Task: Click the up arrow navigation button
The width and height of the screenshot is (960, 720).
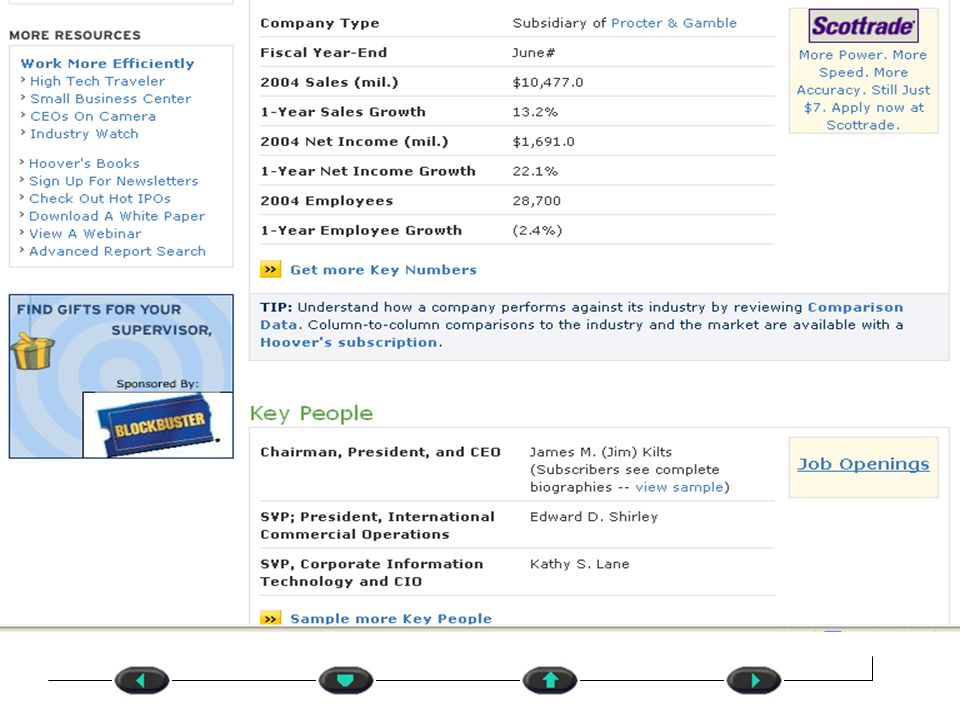Action: tap(550, 680)
